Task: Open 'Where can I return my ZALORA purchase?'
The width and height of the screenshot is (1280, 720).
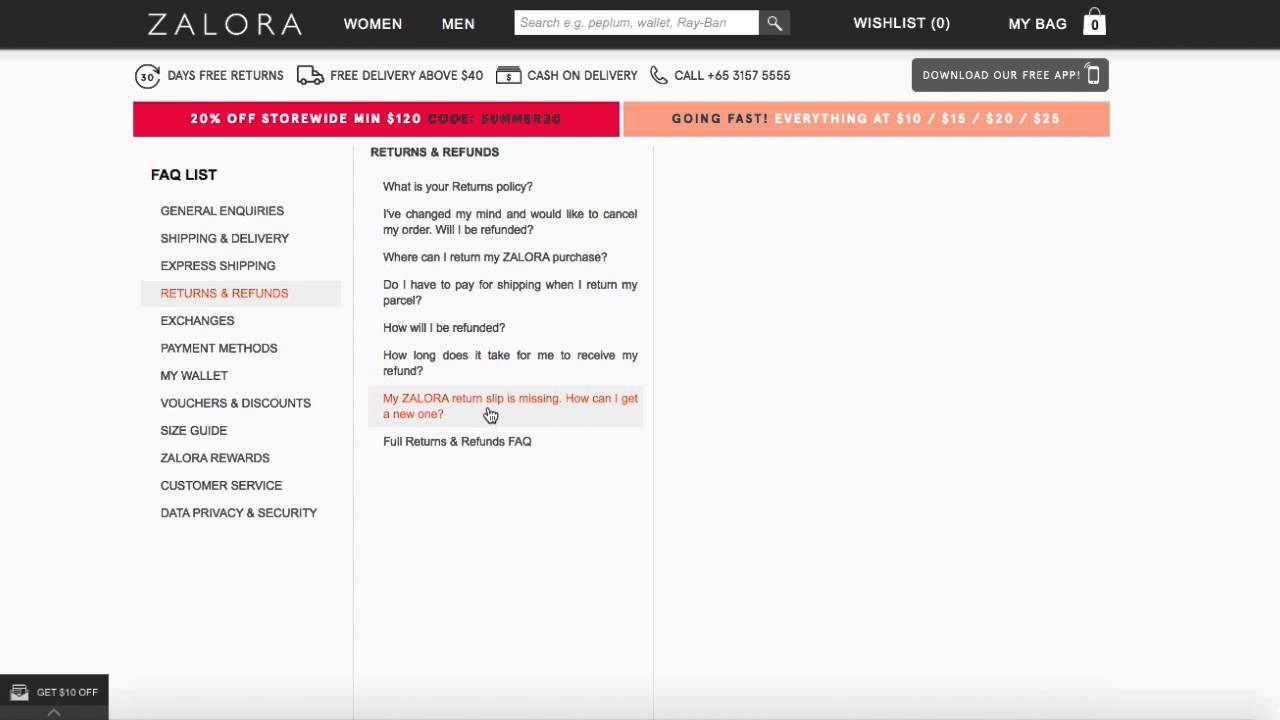Action: tap(494, 257)
